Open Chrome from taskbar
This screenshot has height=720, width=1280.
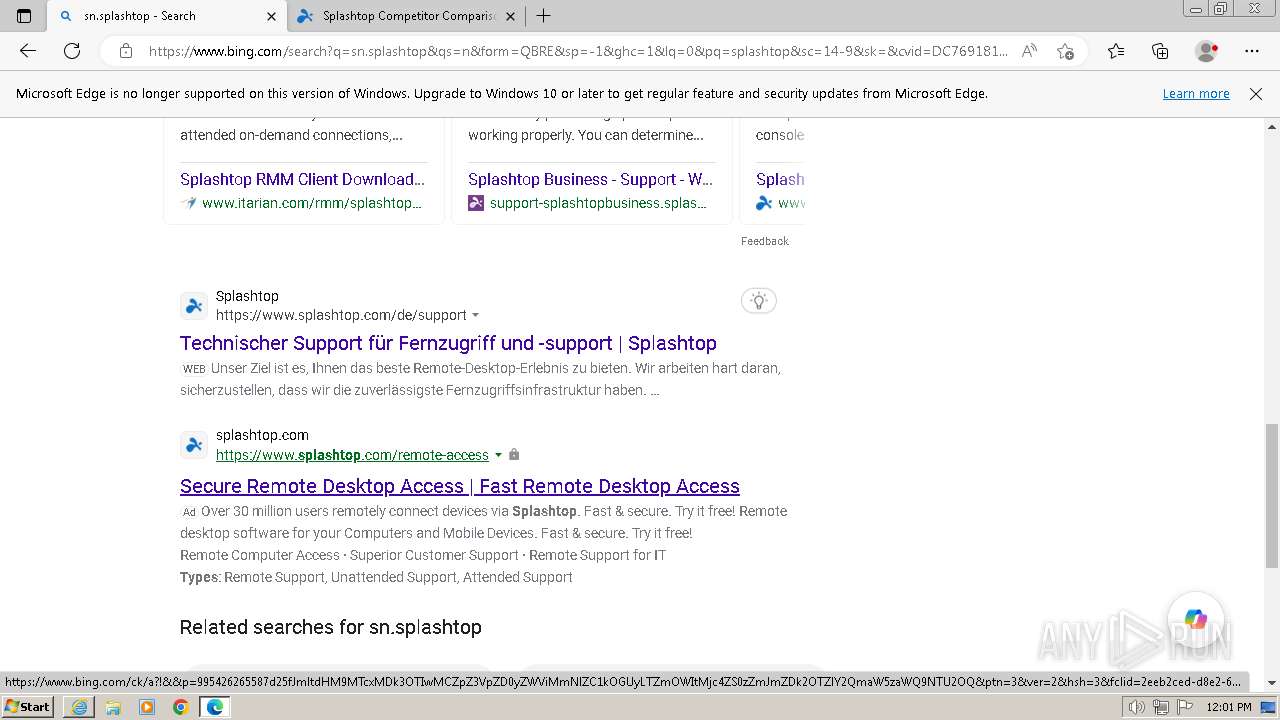click(181, 707)
